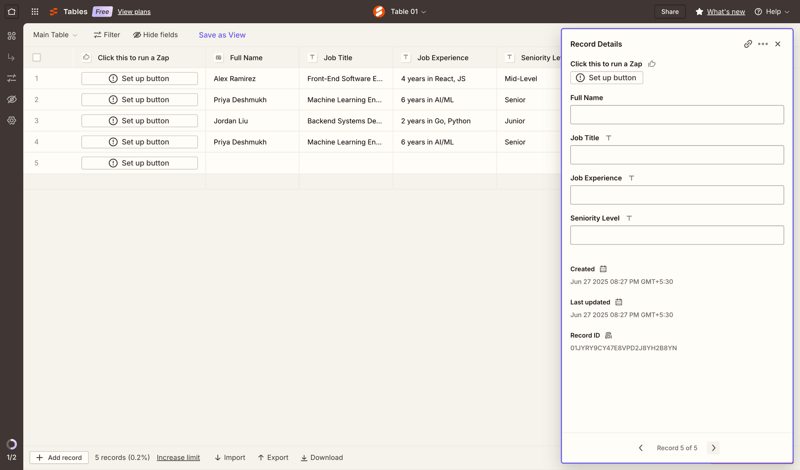Click the What's new star icon
The image size is (800, 470).
(x=699, y=11)
